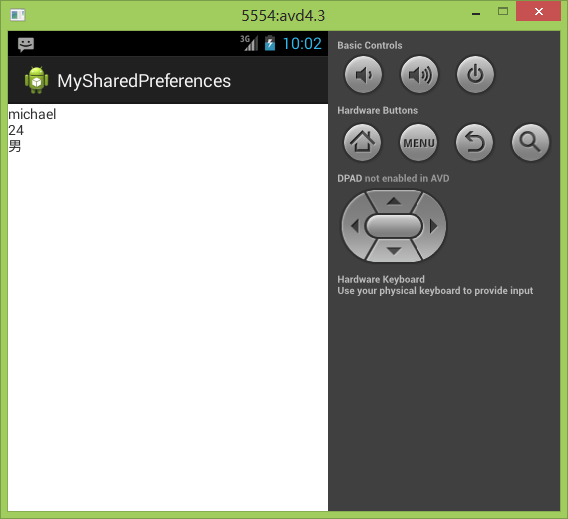
Task: Push the DPAD left arrow
Action: (354, 226)
